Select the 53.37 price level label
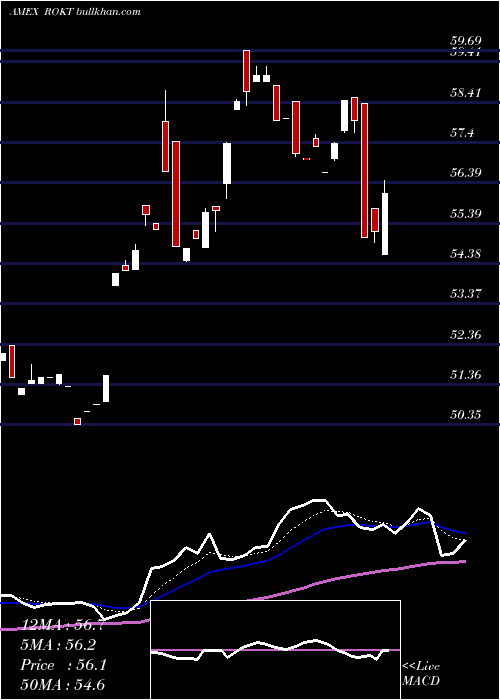 [x=466, y=294]
